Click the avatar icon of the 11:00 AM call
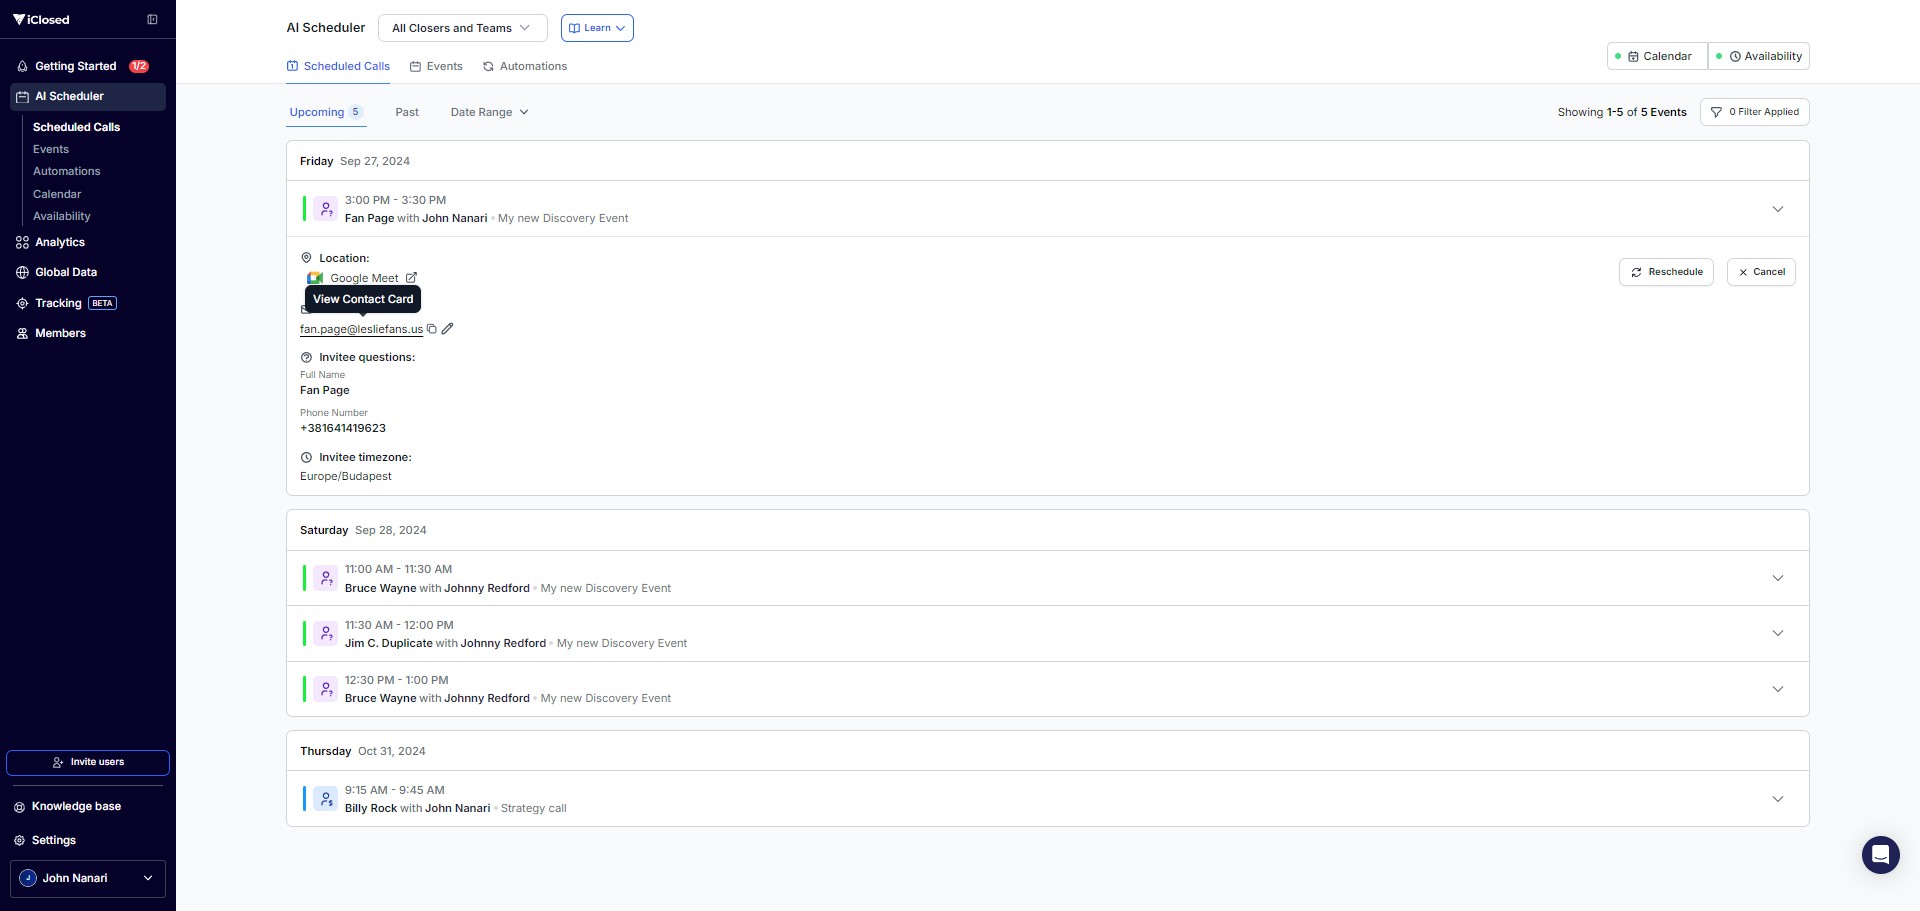Screen dimensions: 1920x911 [326, 578]
